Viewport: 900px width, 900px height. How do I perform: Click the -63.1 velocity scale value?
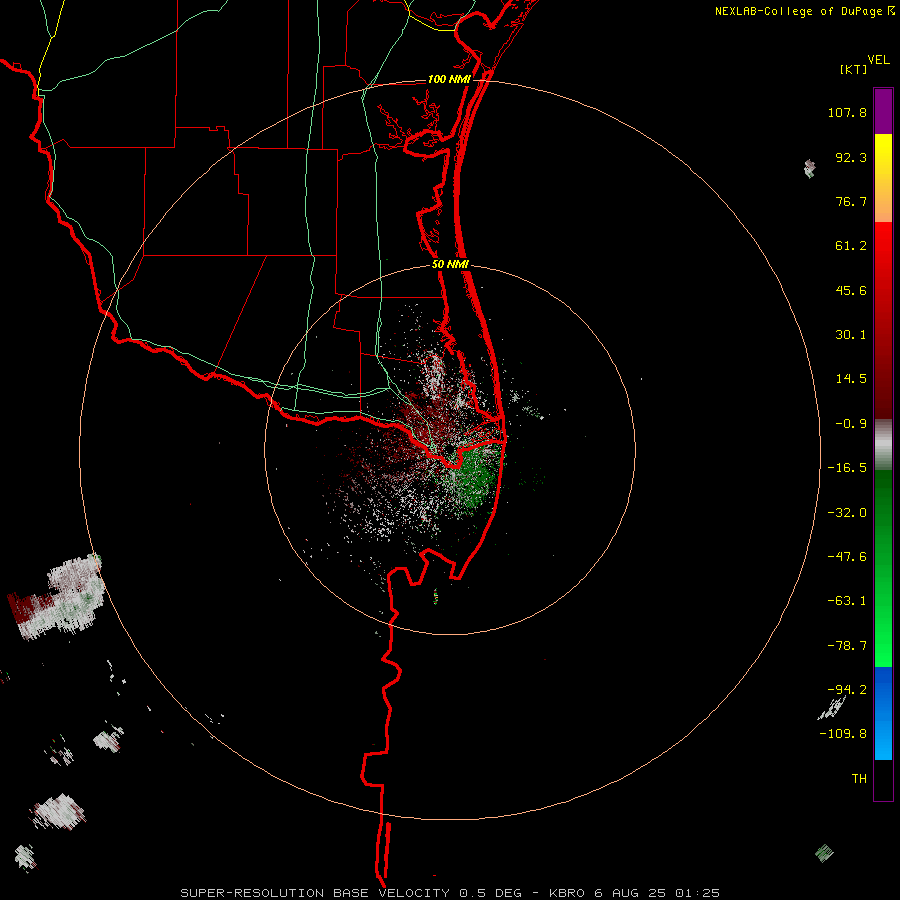pos(847,601)
